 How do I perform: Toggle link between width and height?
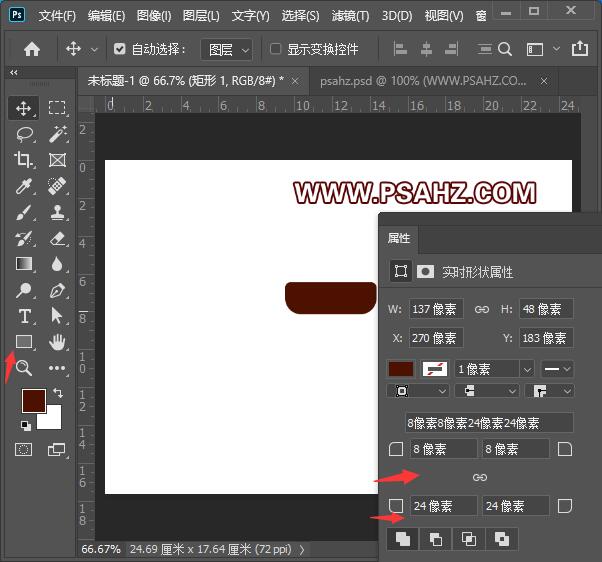click(482, 309)
